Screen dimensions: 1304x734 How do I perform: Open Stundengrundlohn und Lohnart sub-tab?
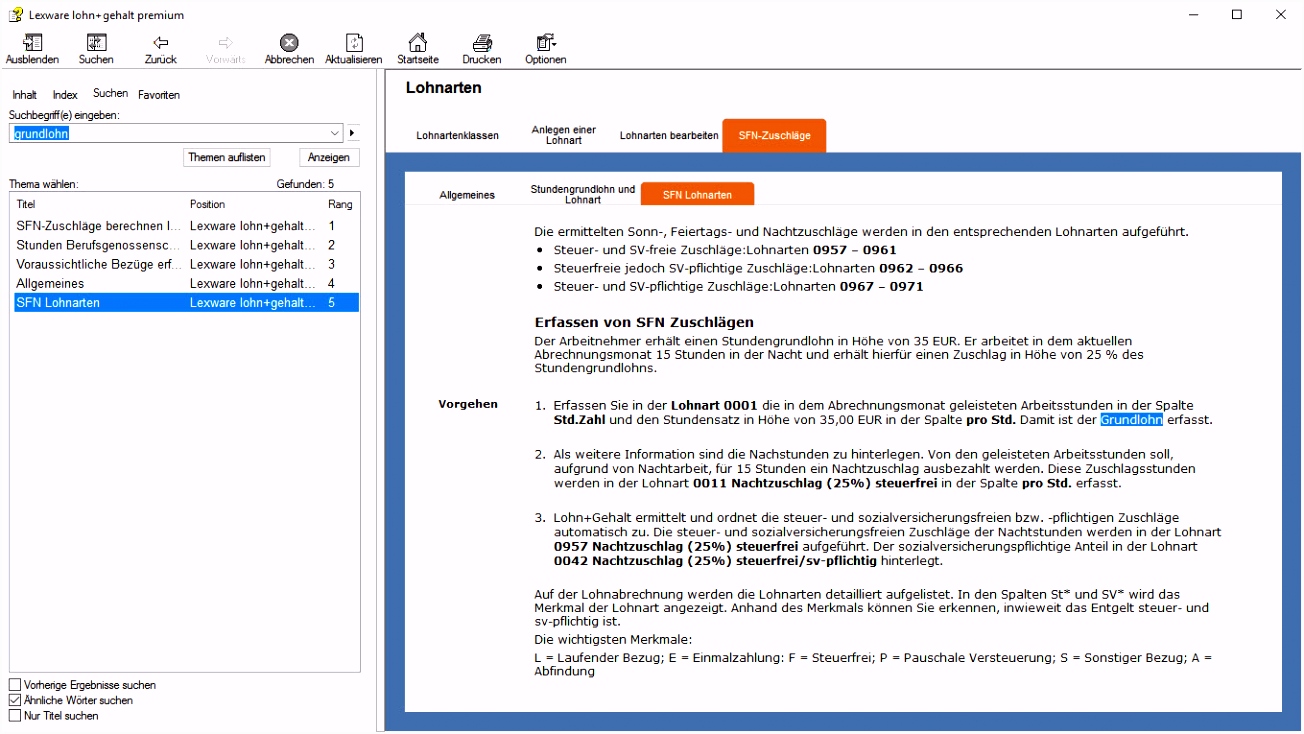pyautogui.click(x=582, y=194)
